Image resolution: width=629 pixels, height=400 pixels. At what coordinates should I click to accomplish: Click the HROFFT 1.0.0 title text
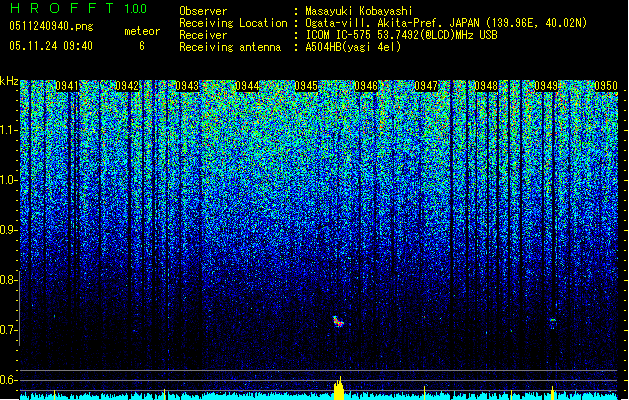coord(78,8)
